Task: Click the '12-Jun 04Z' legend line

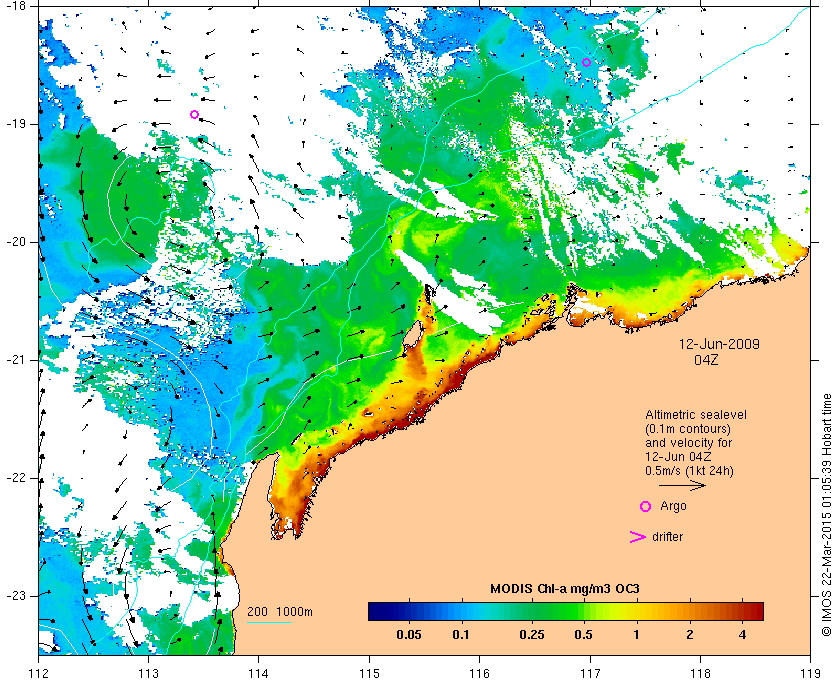Action: (678, 457)
